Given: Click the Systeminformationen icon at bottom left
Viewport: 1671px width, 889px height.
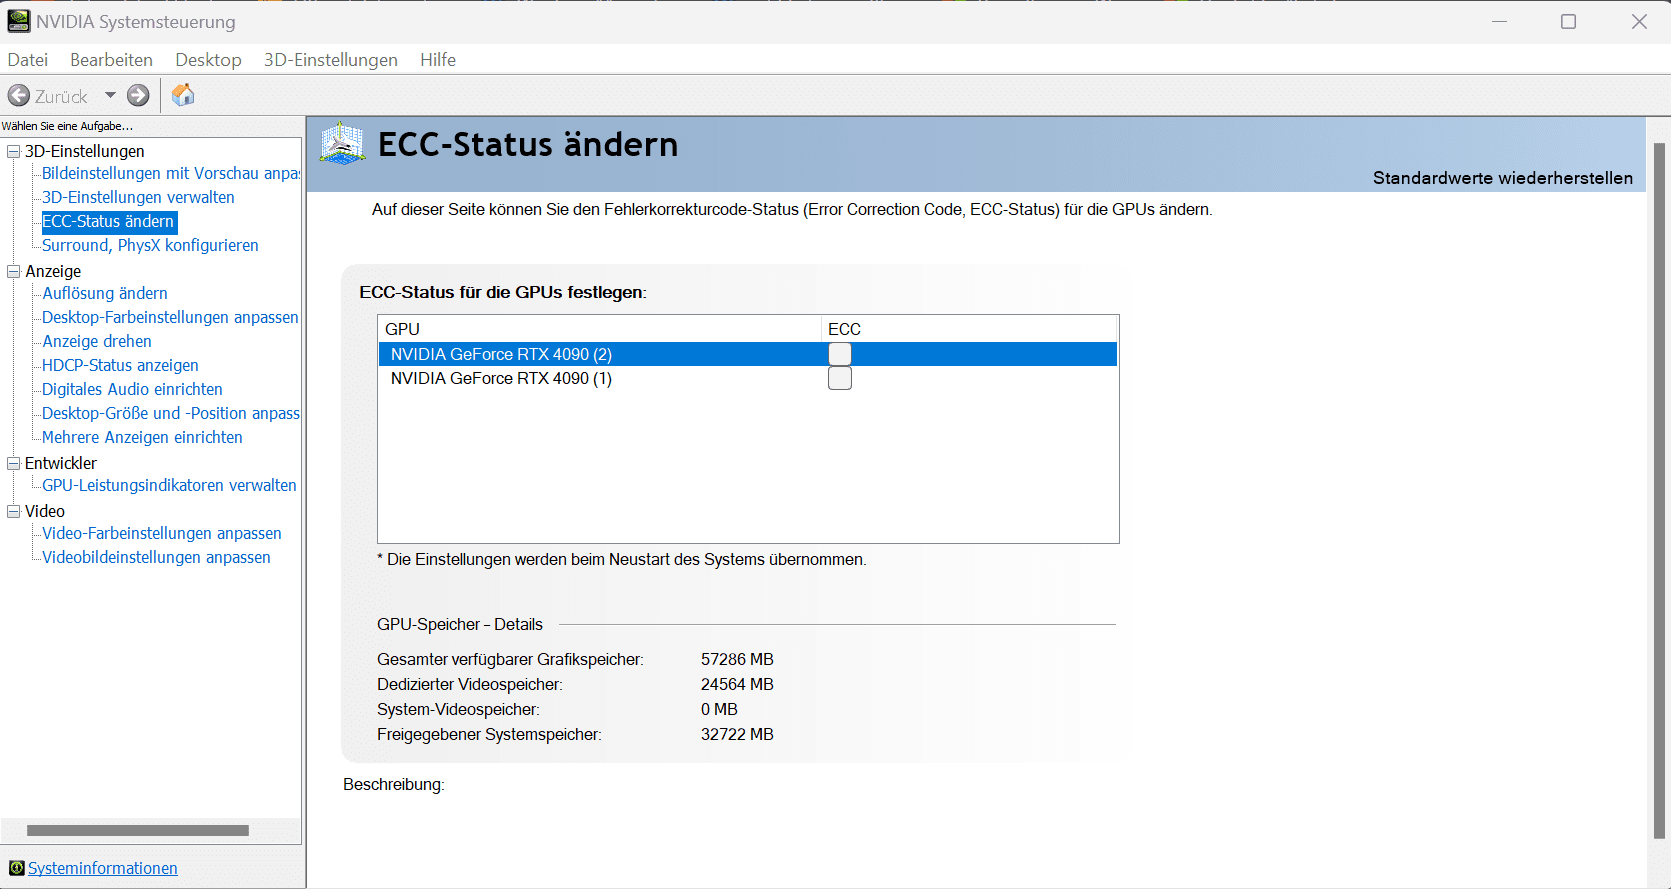Looking at the screenshot, I should (x=17, y=868).
